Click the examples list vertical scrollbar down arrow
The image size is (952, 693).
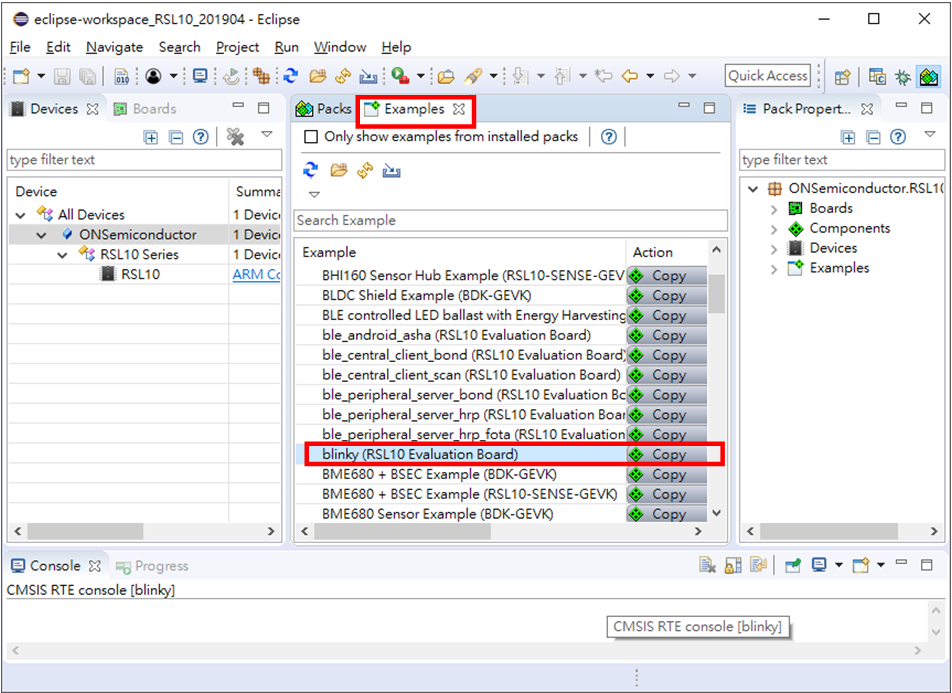point(716,513)
